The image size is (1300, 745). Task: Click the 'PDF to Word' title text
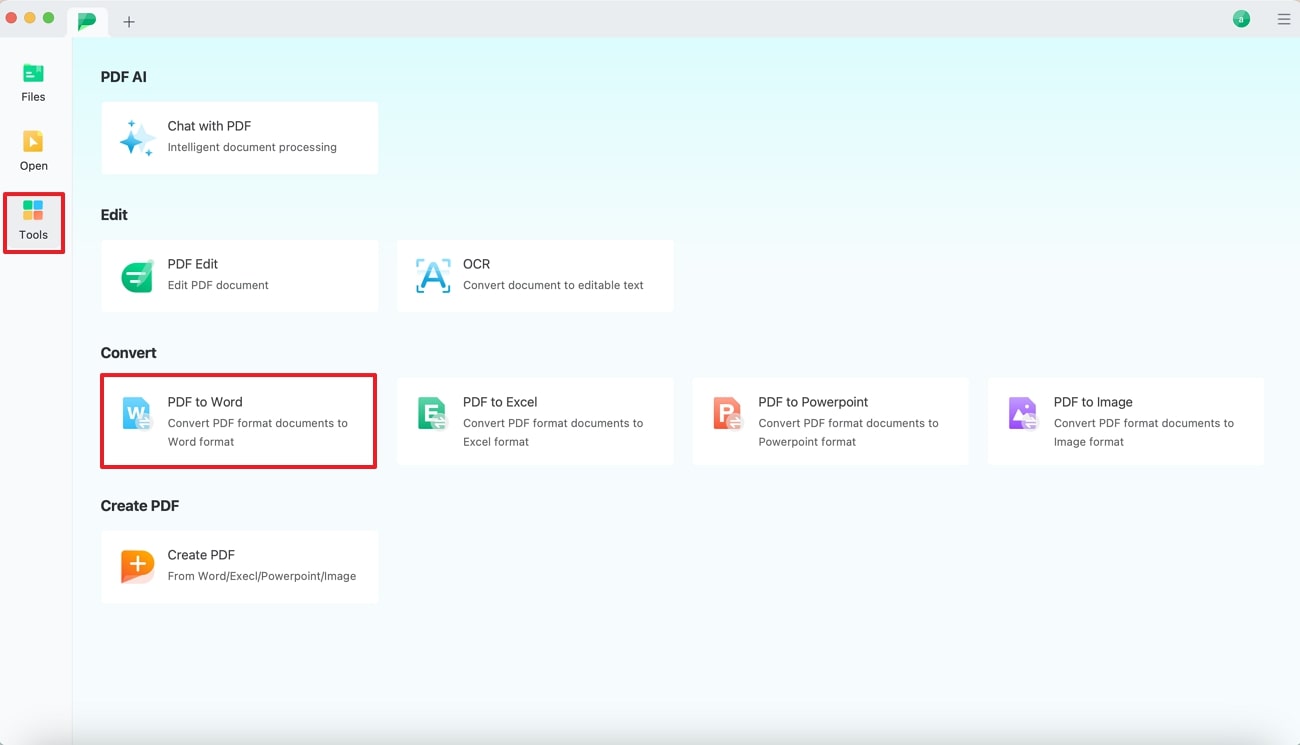tap(205, 402)
